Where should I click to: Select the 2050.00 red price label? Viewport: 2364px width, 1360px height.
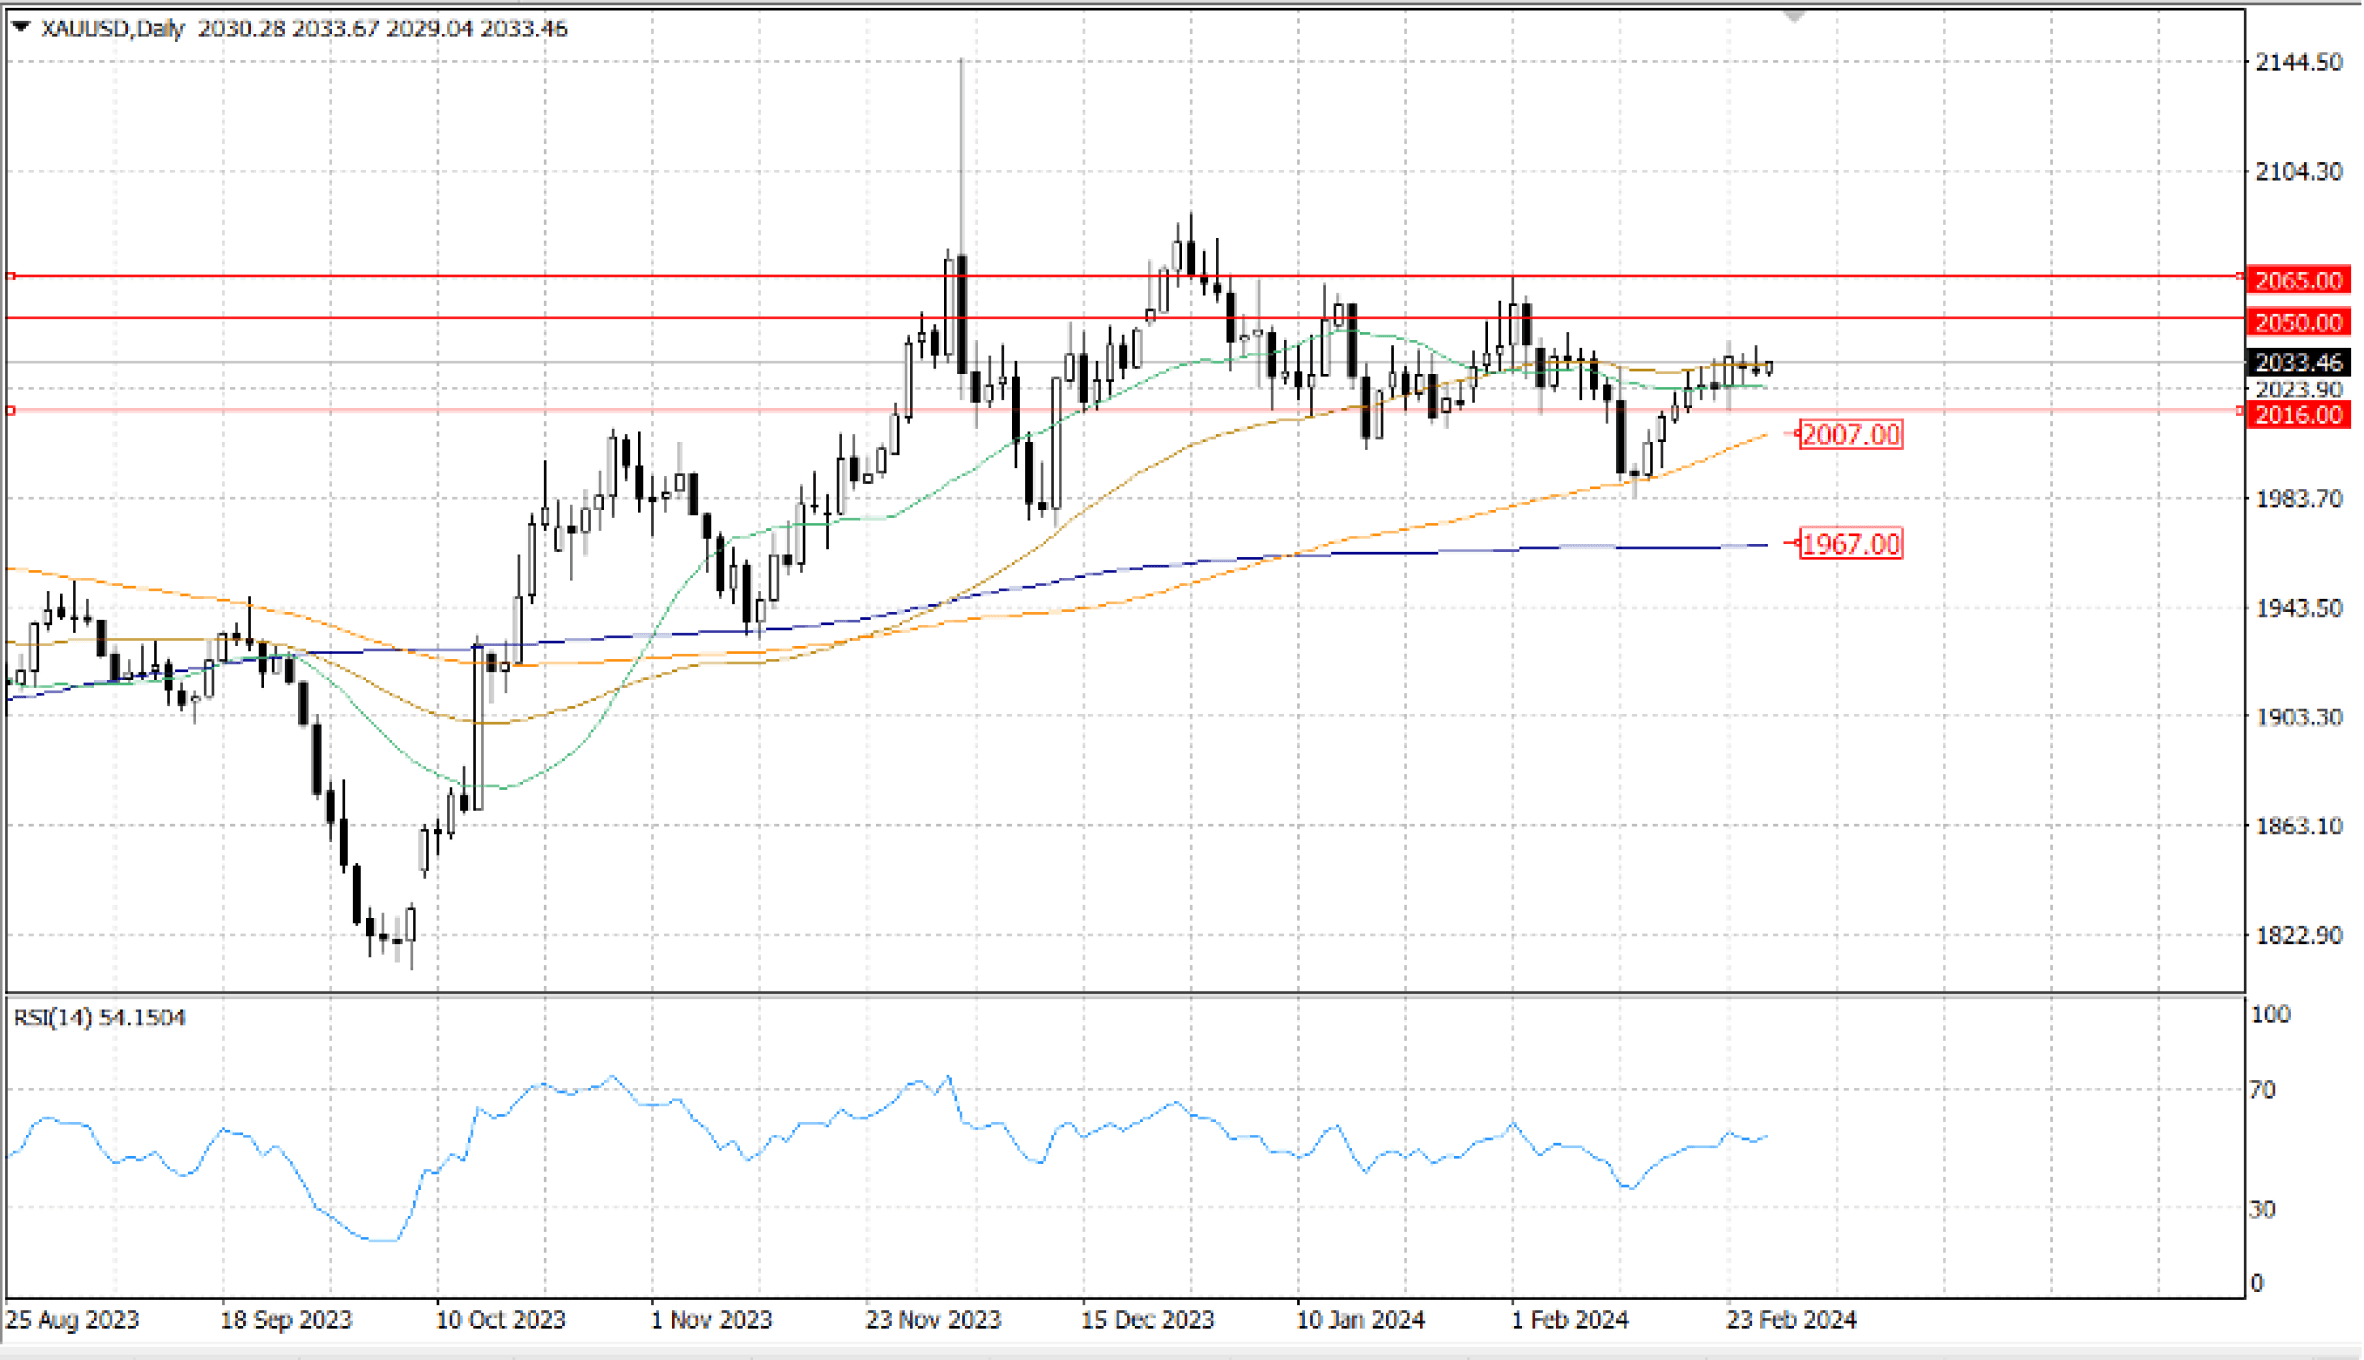[2298, 322]
